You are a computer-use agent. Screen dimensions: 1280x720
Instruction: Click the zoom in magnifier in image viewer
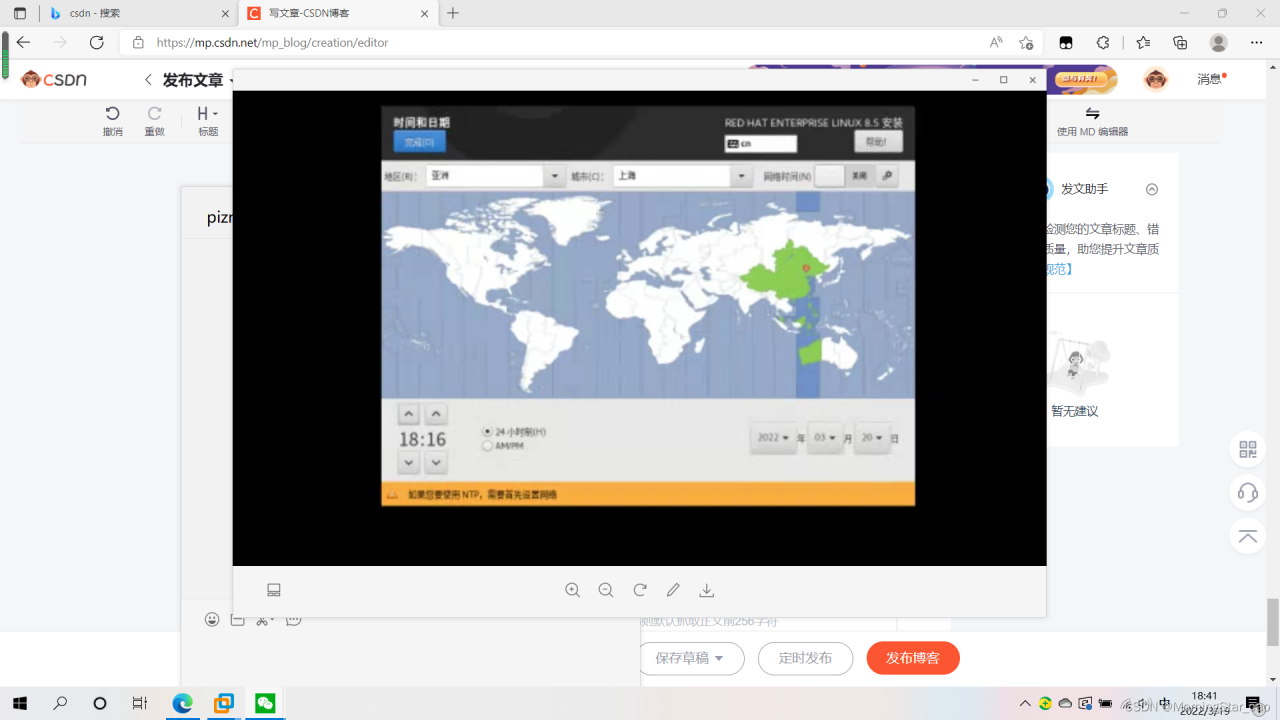click(x=572, y=590)
